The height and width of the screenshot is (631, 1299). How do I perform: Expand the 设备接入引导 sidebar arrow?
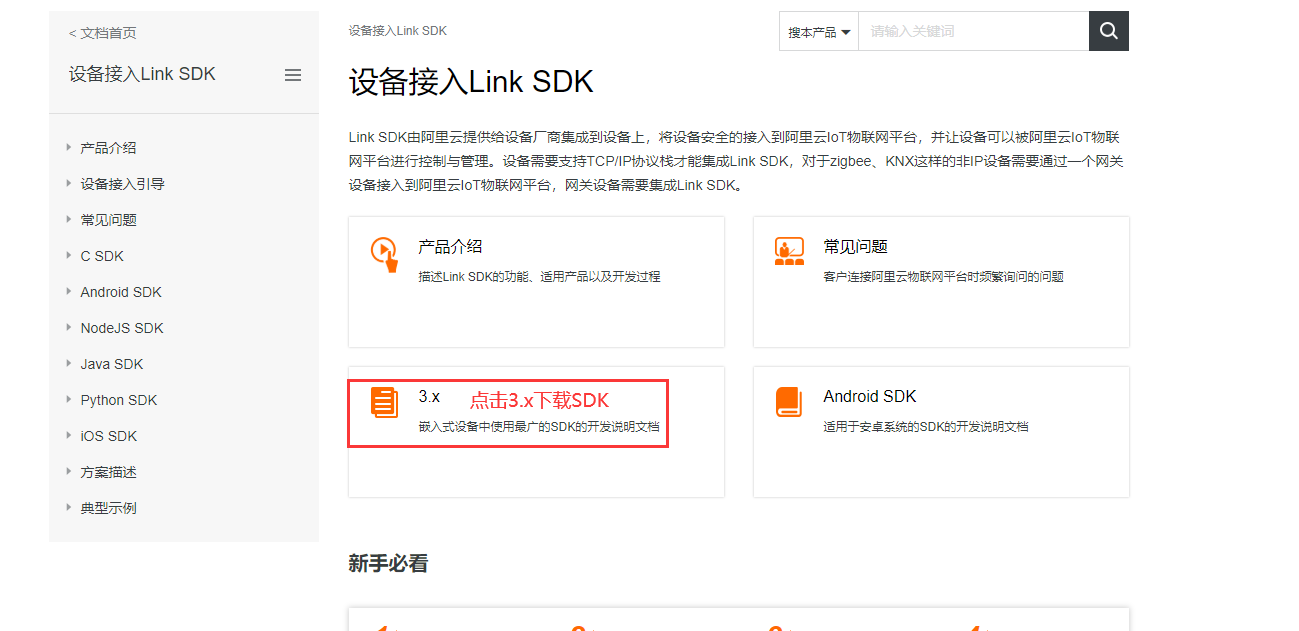pos(69,183)
